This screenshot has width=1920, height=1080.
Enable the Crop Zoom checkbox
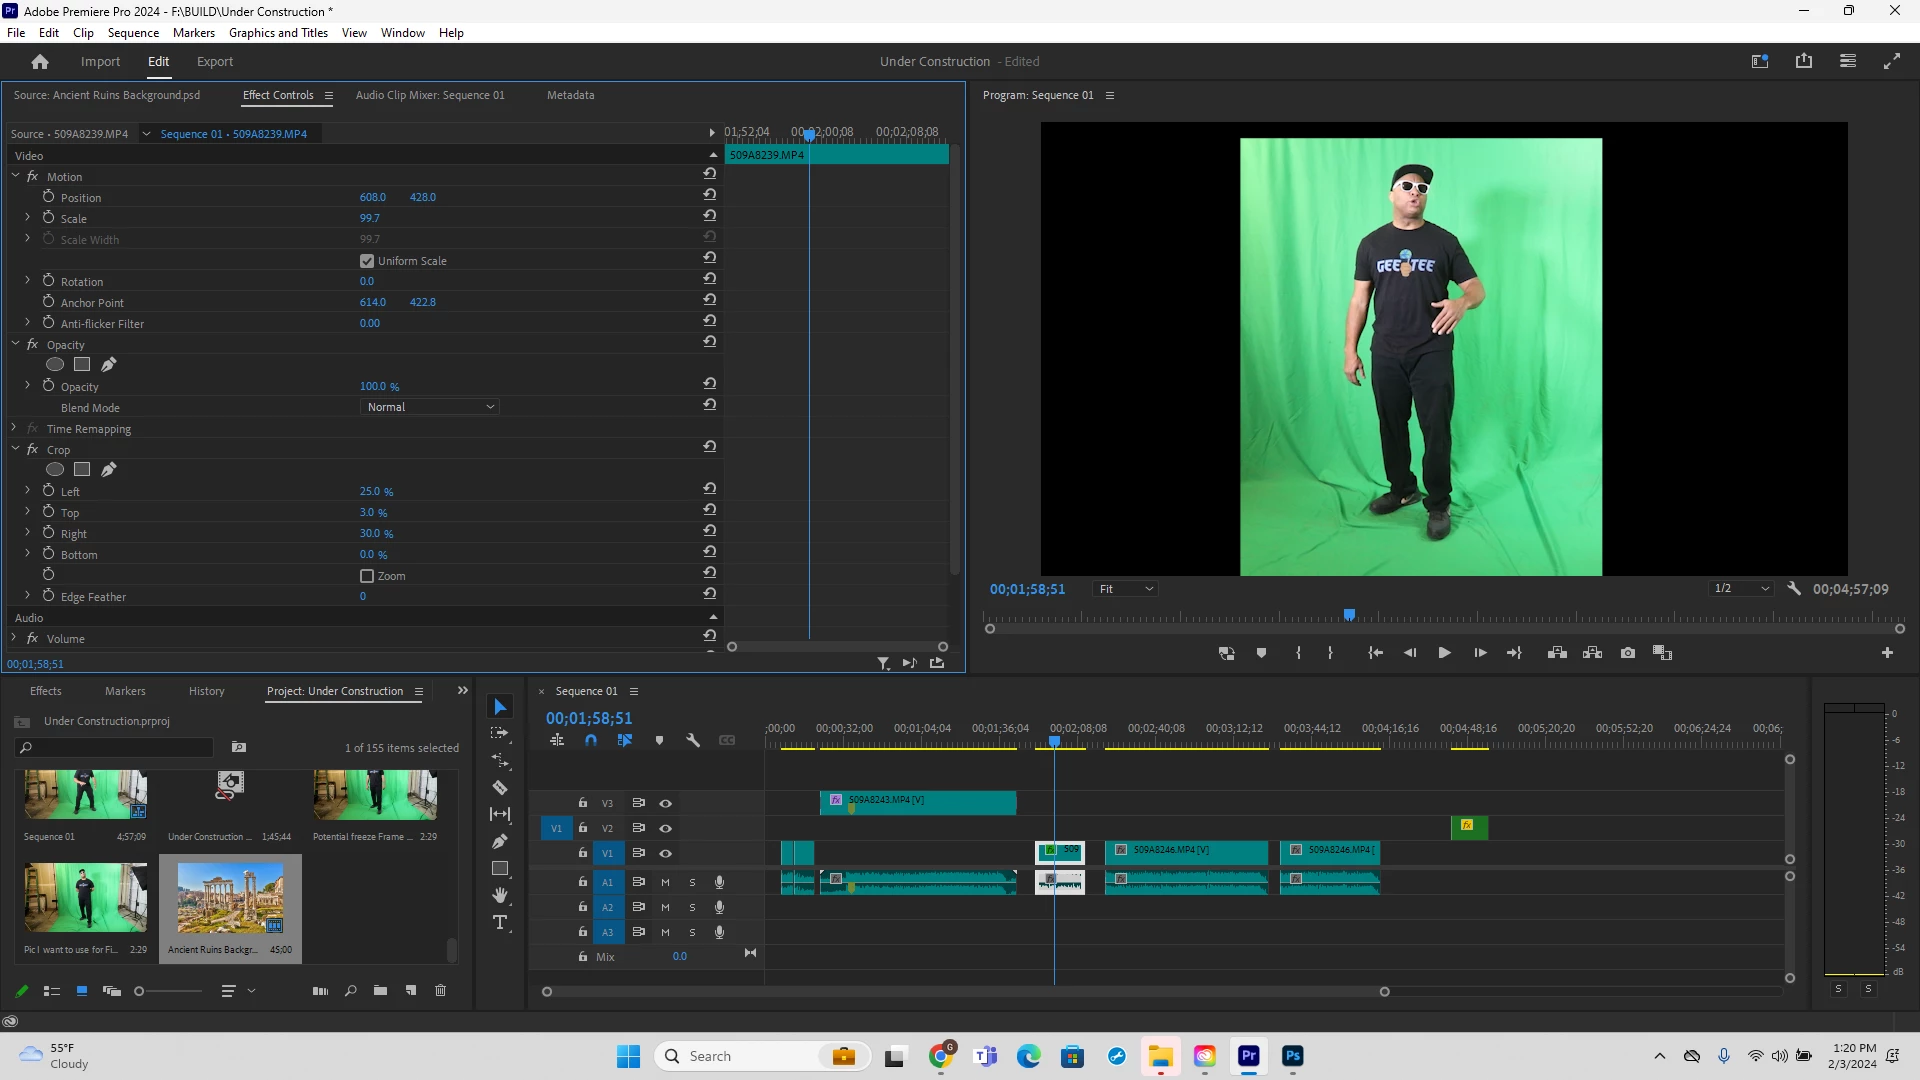[367, 576]
